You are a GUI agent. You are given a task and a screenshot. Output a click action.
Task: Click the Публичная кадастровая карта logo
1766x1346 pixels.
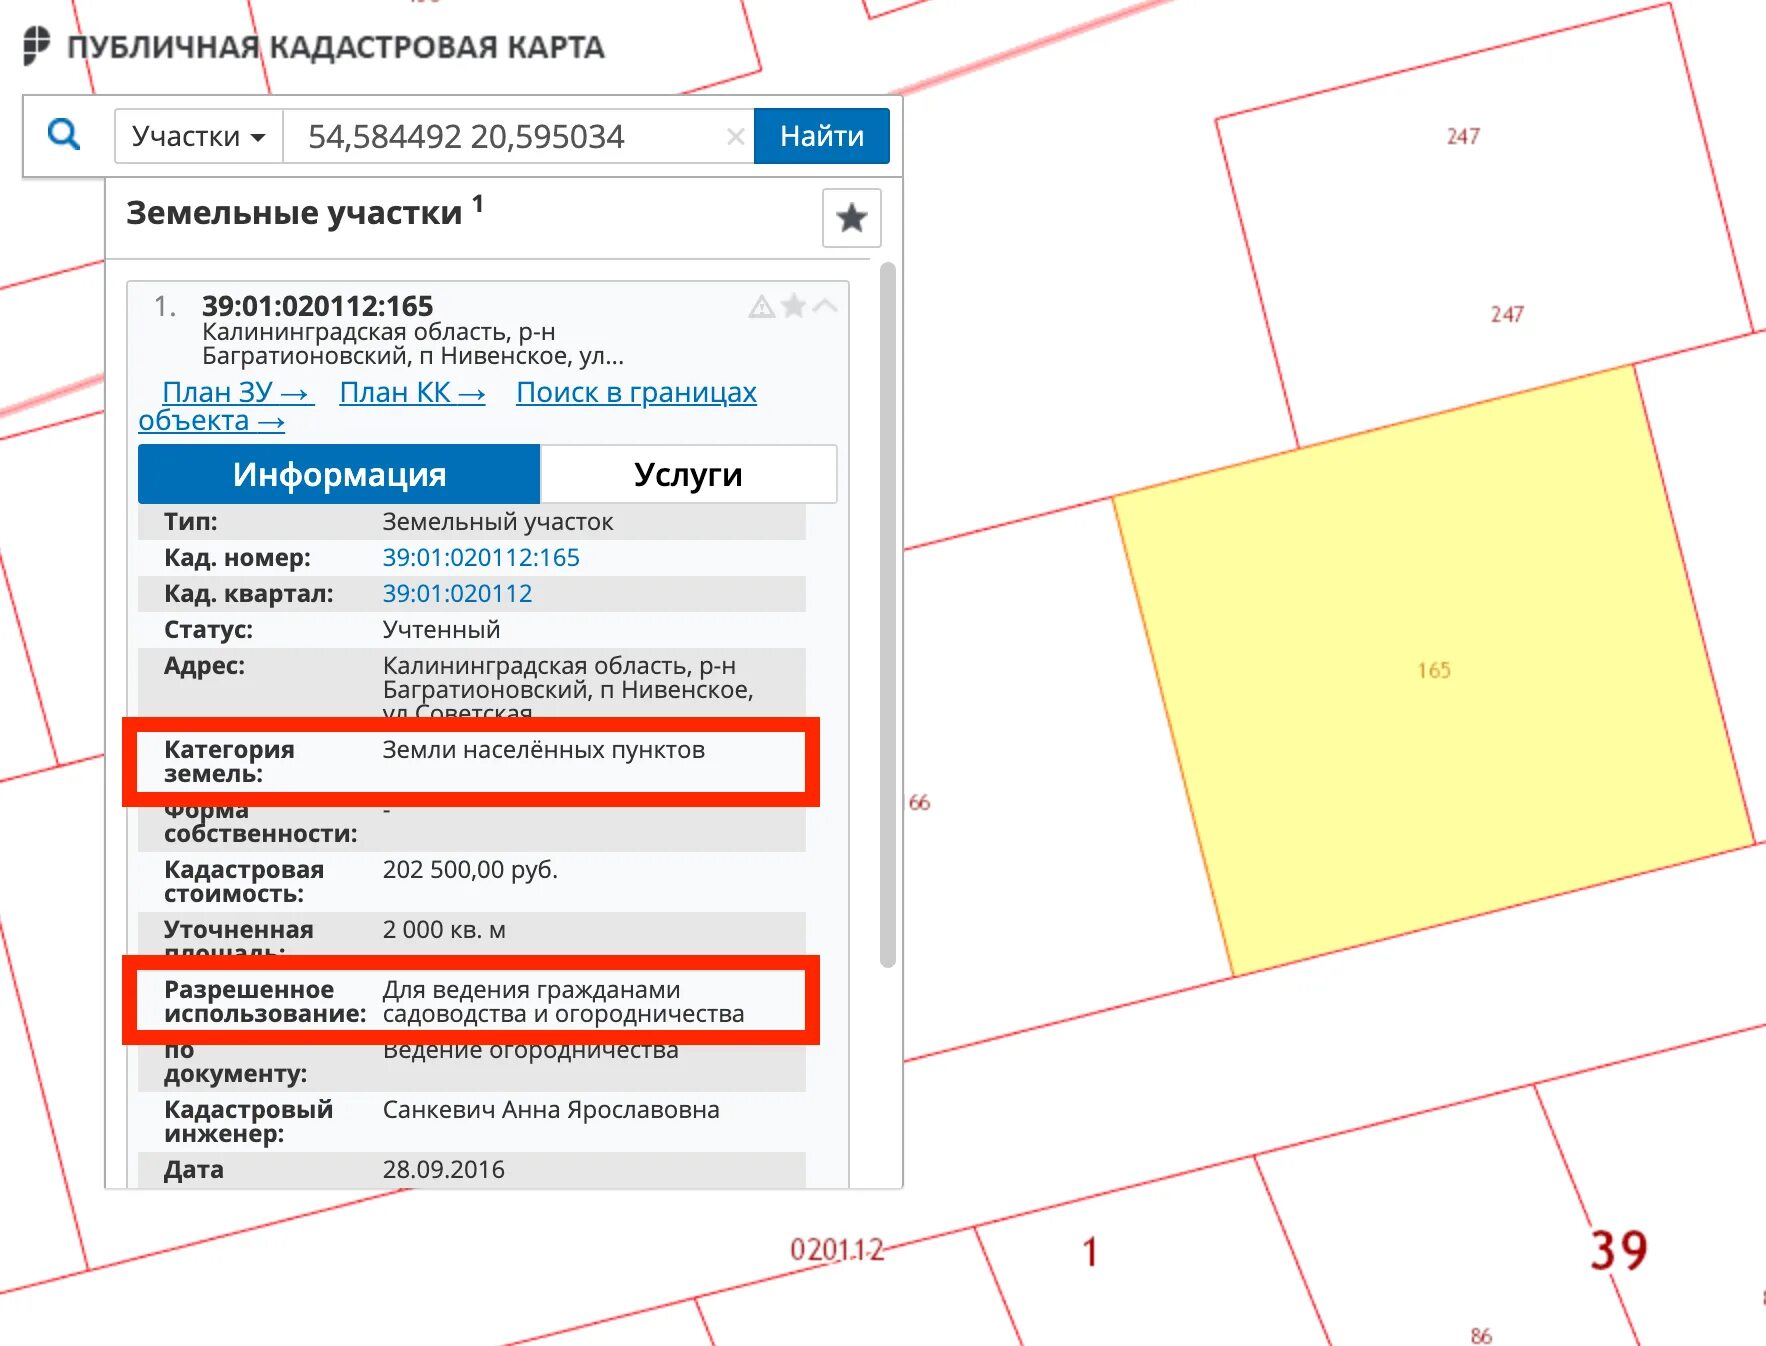click(314, 47)
